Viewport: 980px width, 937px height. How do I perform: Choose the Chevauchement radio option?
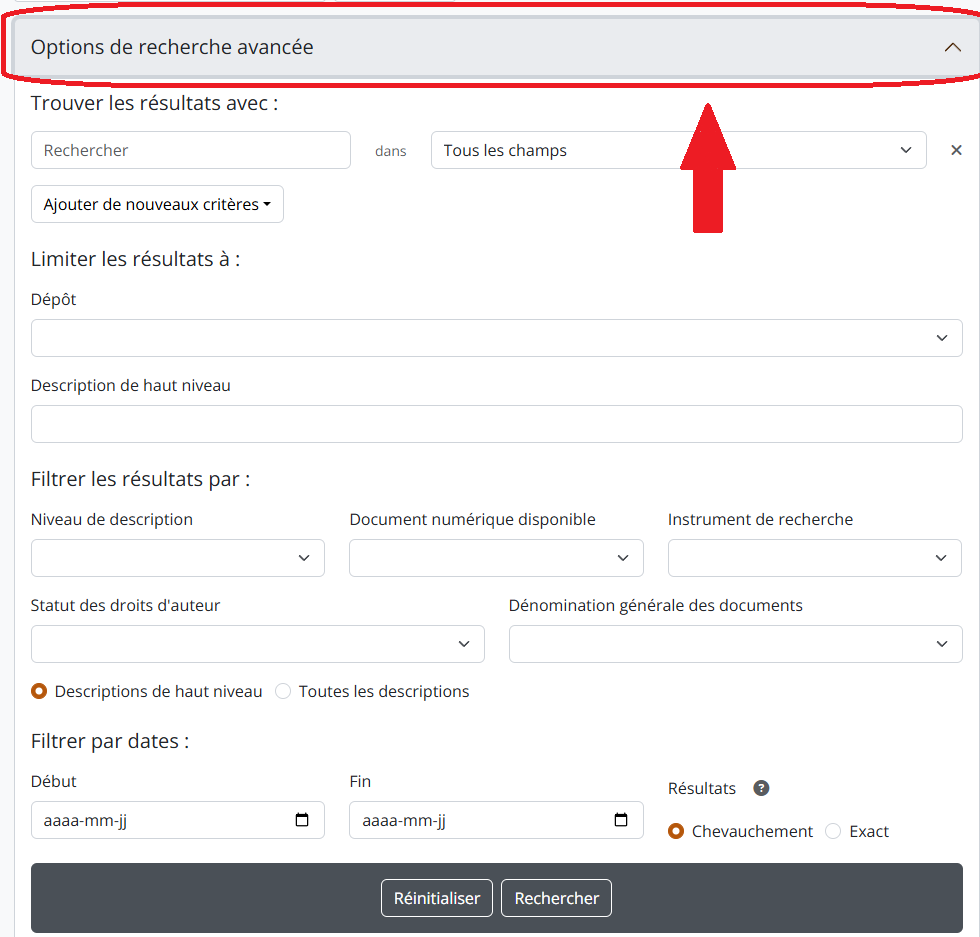676,831
